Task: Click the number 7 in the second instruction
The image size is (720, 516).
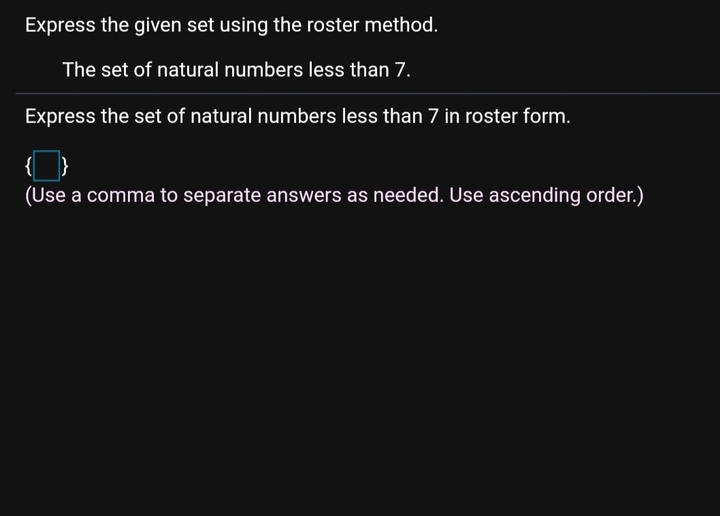Action: [x=433, y=116]
